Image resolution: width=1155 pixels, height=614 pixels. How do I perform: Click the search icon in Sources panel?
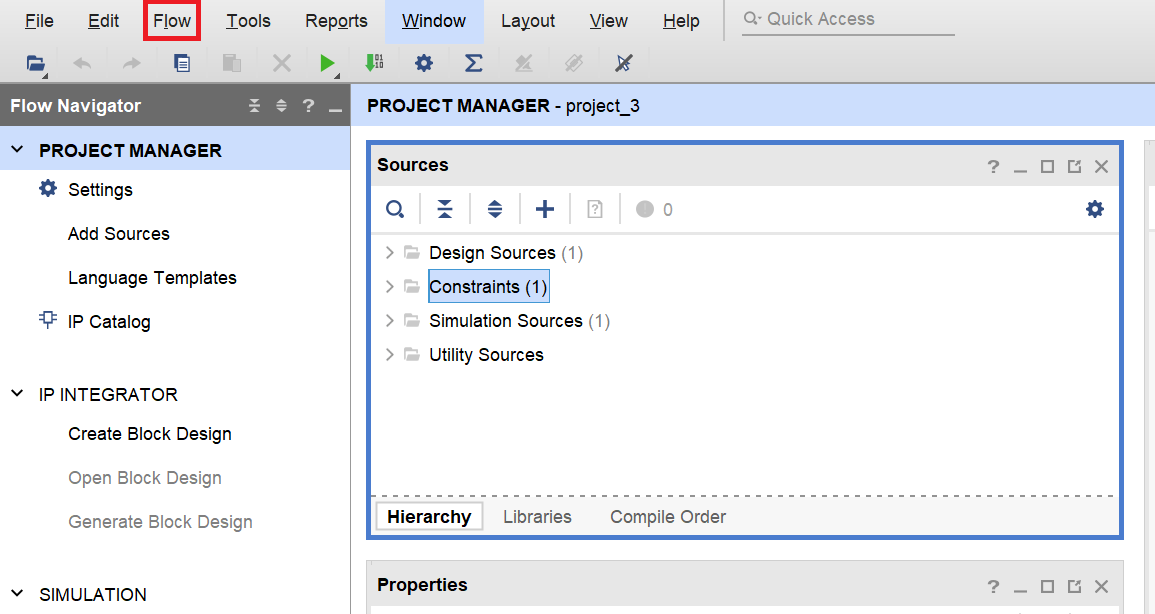tap(395, 209)
